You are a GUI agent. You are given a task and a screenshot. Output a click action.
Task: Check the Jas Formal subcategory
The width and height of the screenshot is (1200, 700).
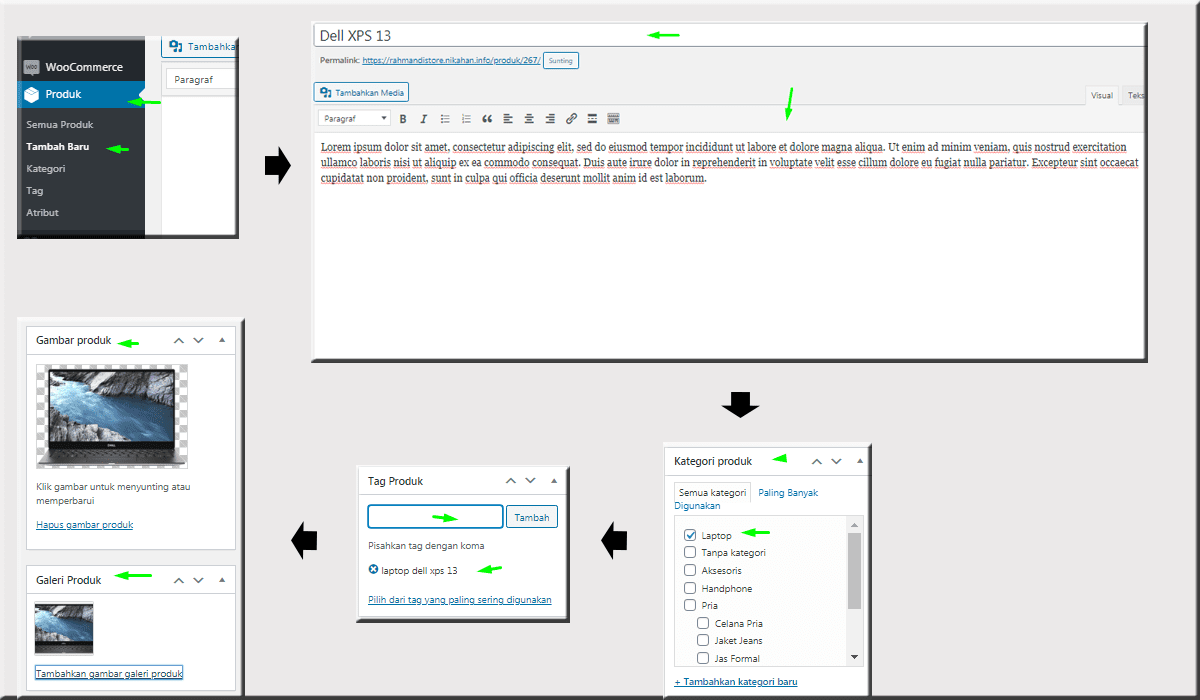[703, 658]
